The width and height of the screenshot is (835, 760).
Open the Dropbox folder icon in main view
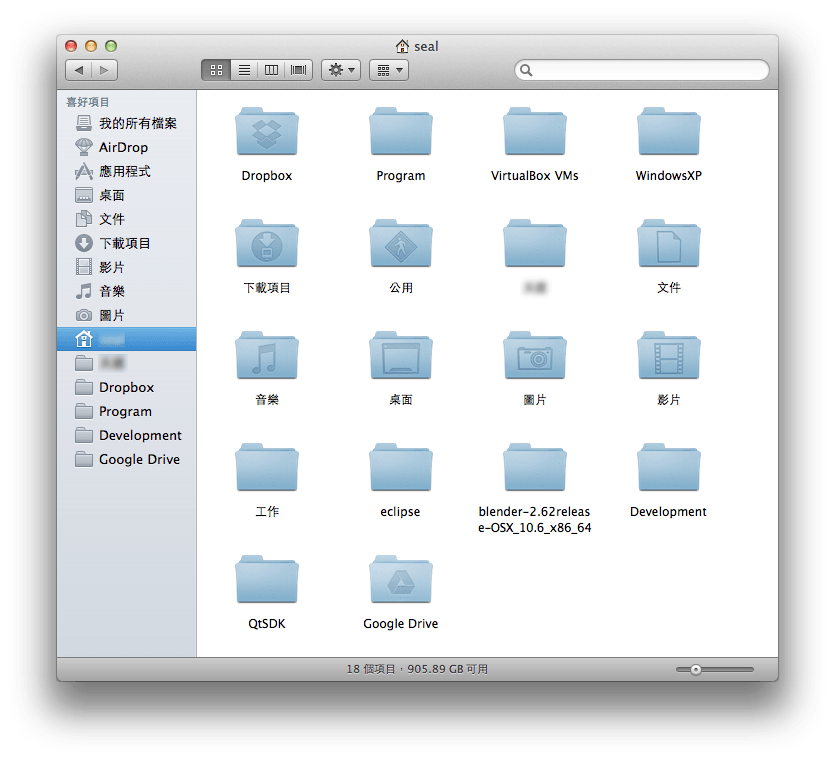point(266,133)
